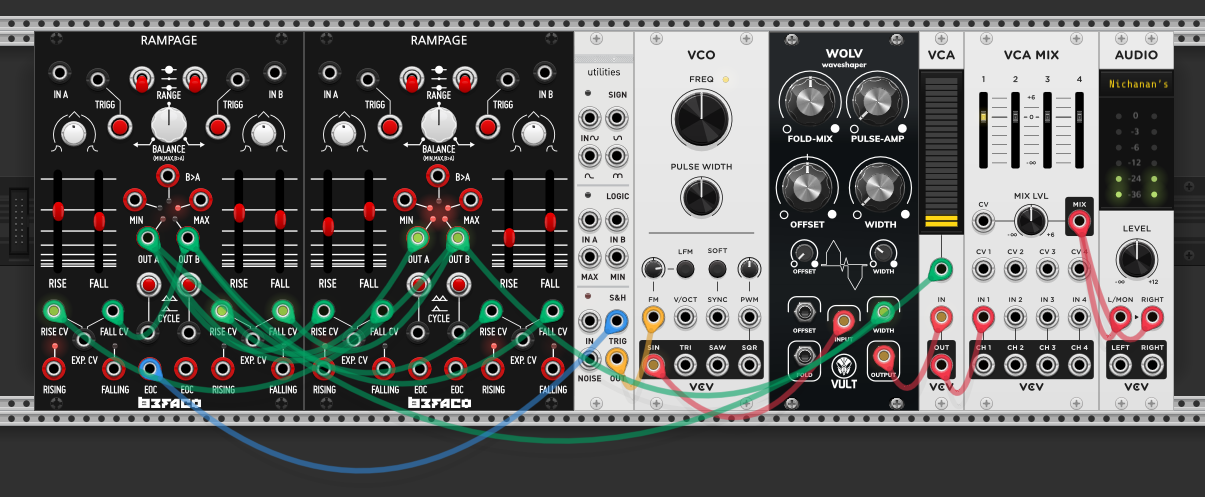This screenshot has height=497, width=1205.
Task: Click the LOGIC IN A jack on utilities
Action: pos(590,218)
